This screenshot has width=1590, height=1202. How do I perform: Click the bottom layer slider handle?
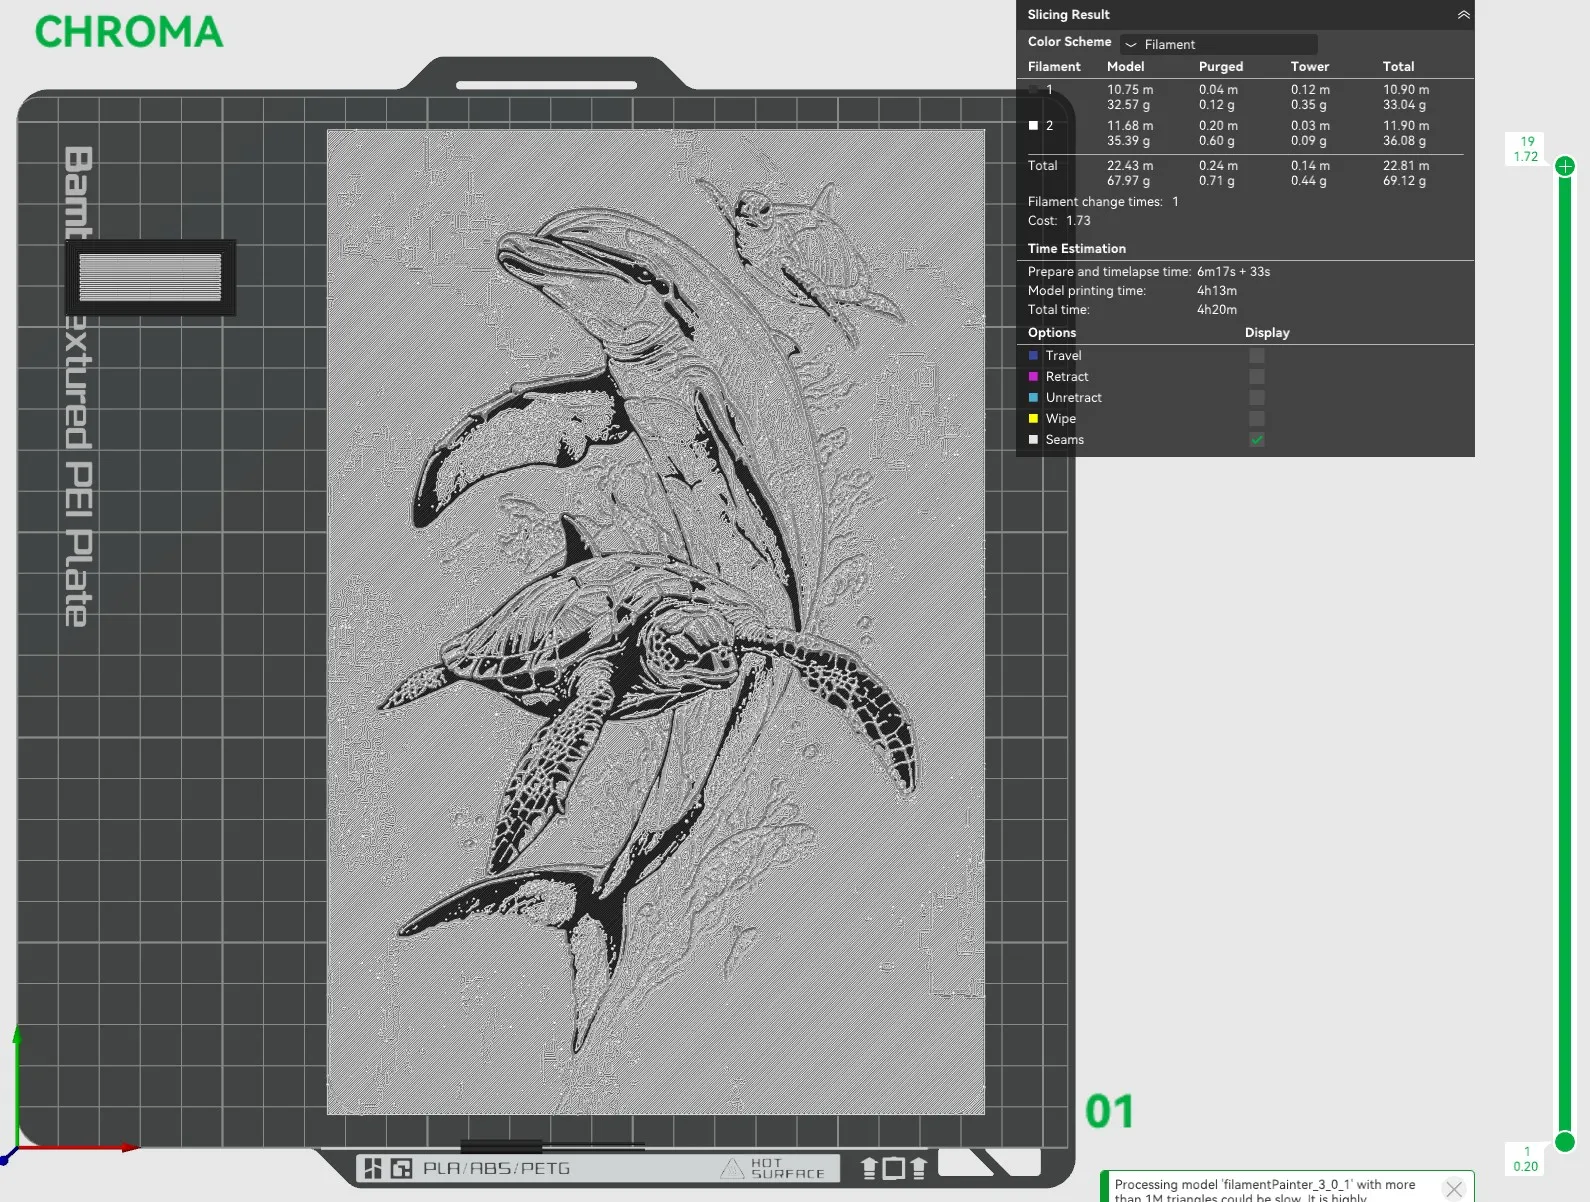[x=1565, y=1142]
